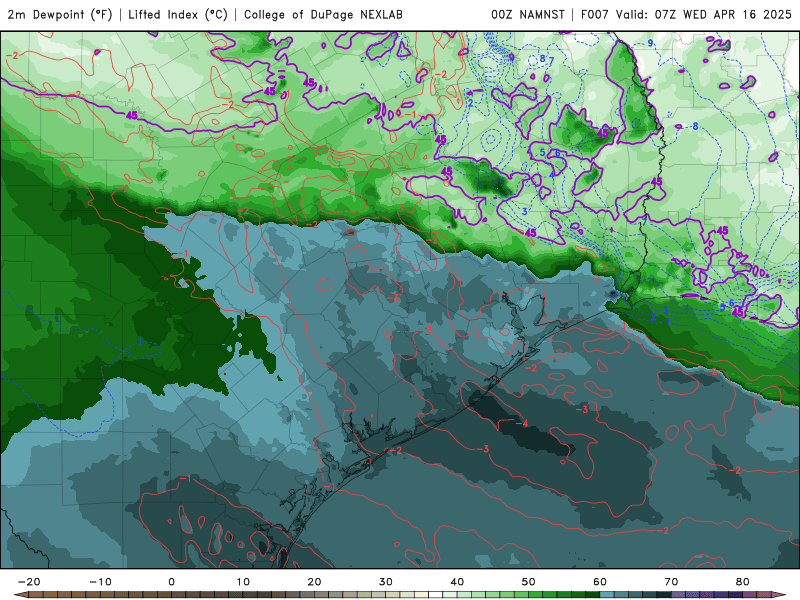
Task: Click the 60 label on the color scale
Action: click(600, 582)
